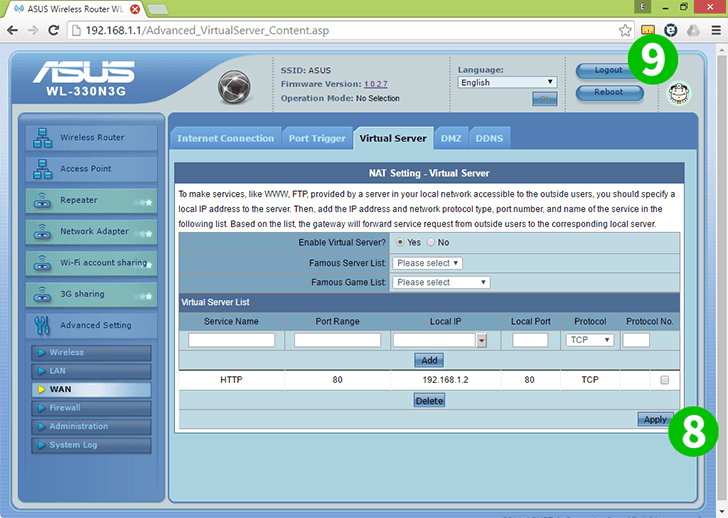
Task: Click the 3G sharing icon
Action: [42, 294]
